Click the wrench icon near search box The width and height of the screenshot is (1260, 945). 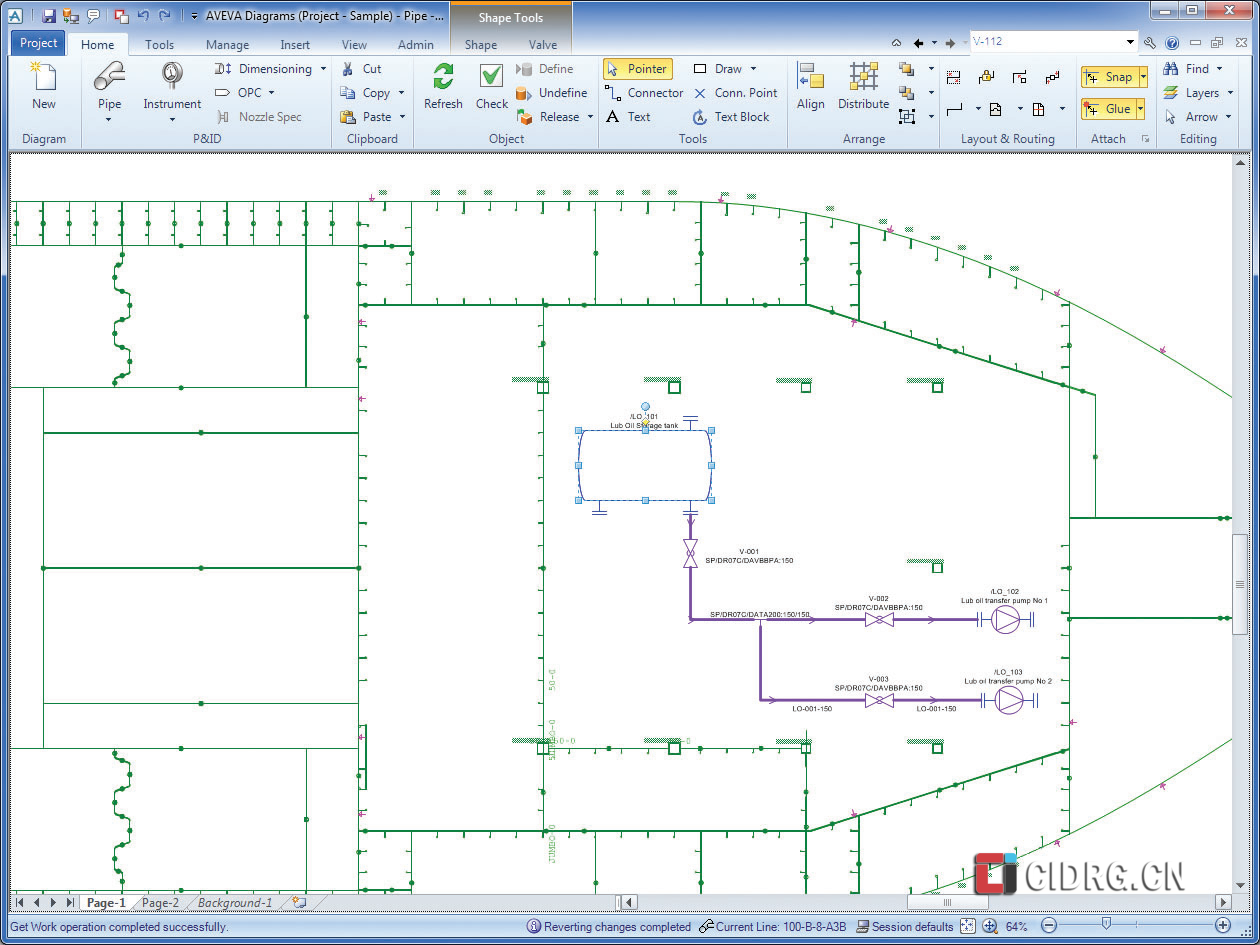(x=1150, y=43)
